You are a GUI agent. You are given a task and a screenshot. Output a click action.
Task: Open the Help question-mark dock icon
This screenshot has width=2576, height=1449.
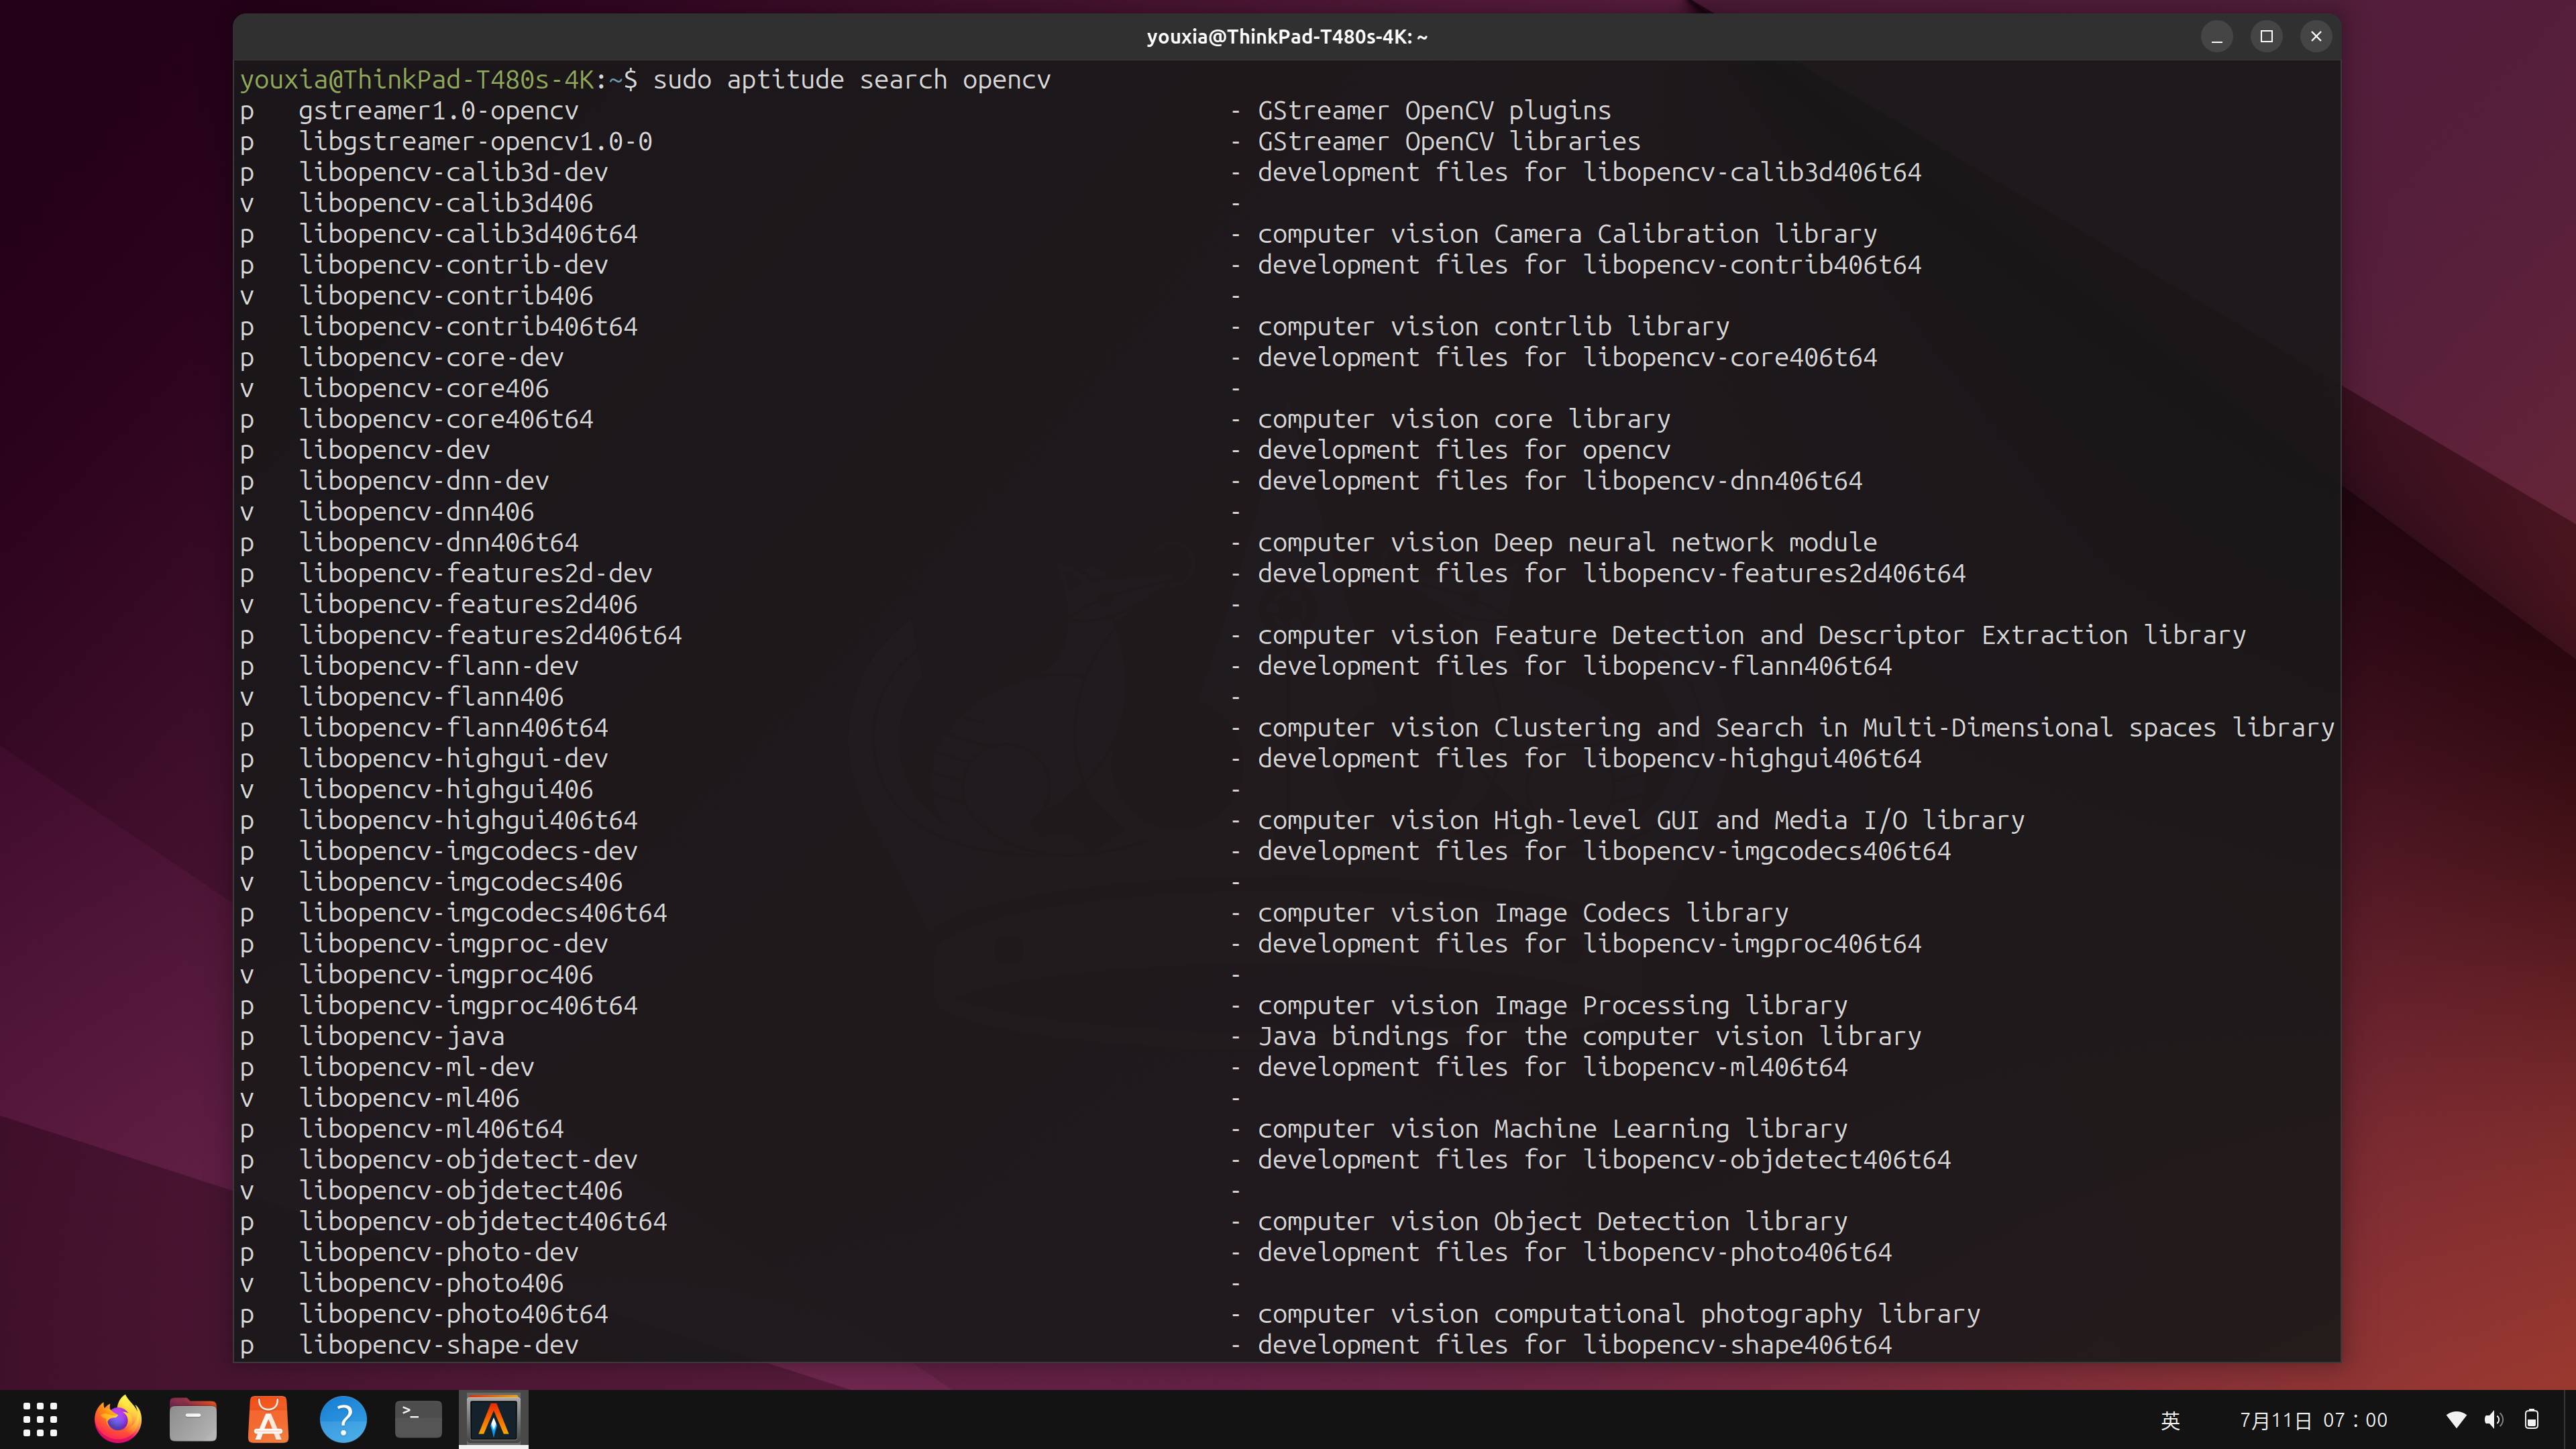click(343, 1419)
